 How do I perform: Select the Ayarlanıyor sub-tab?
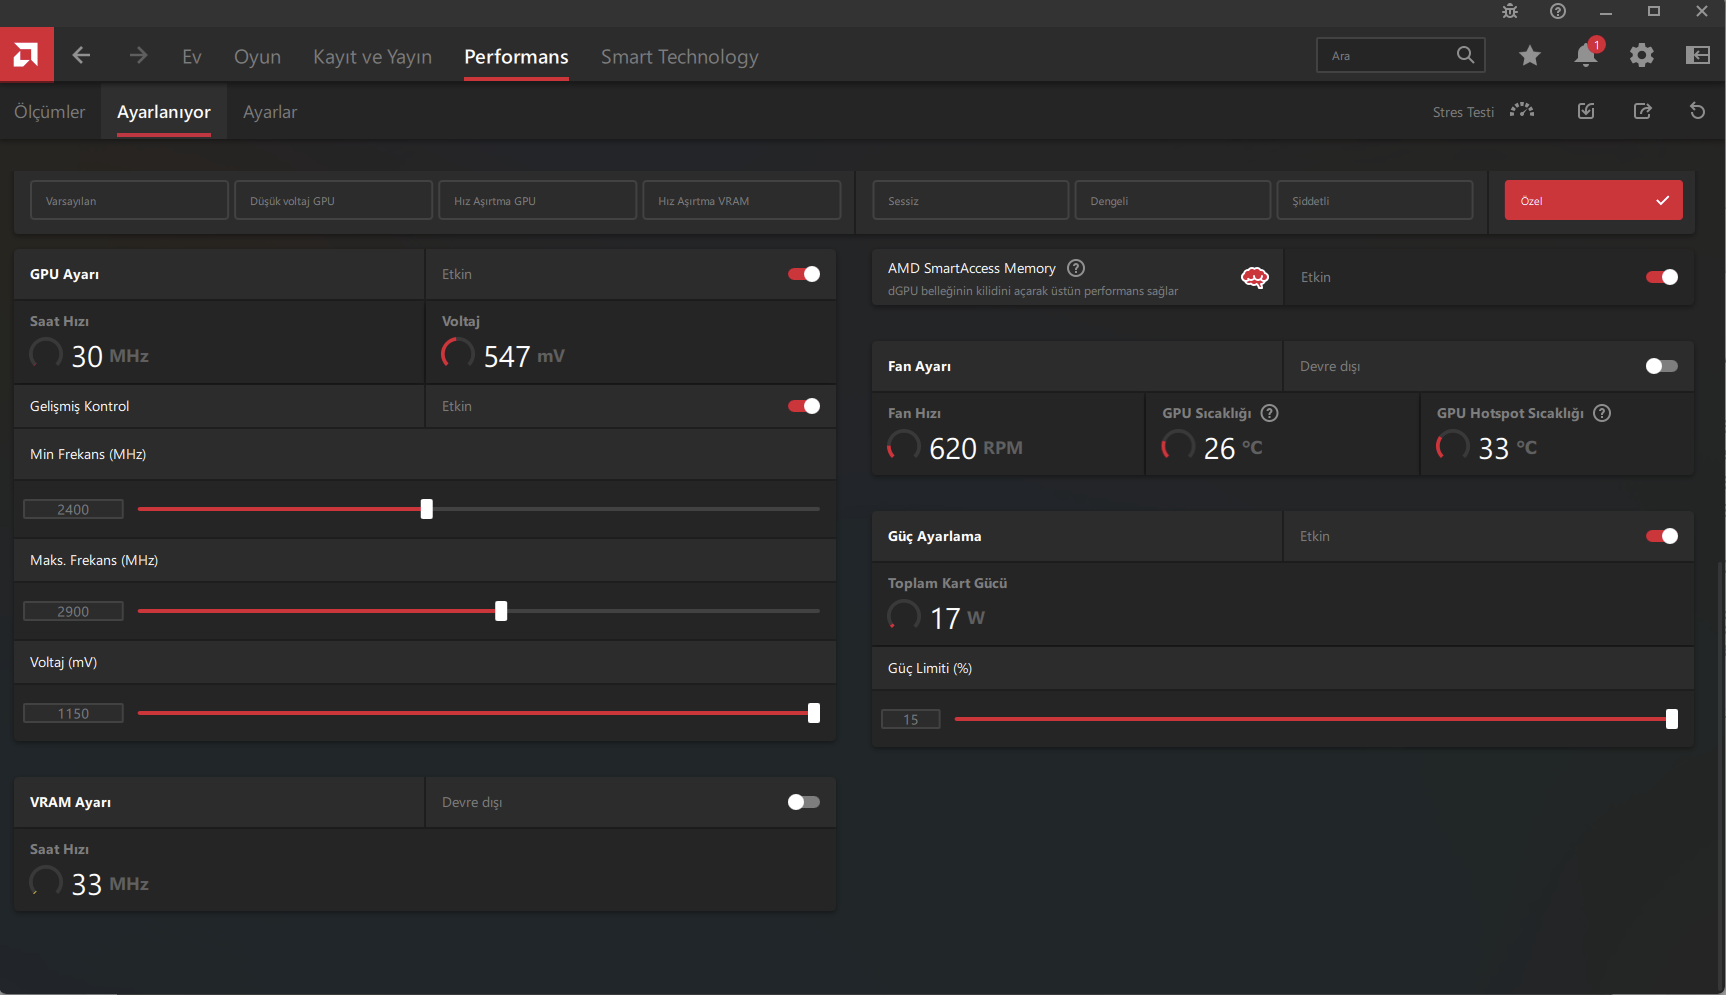[164, 112]
